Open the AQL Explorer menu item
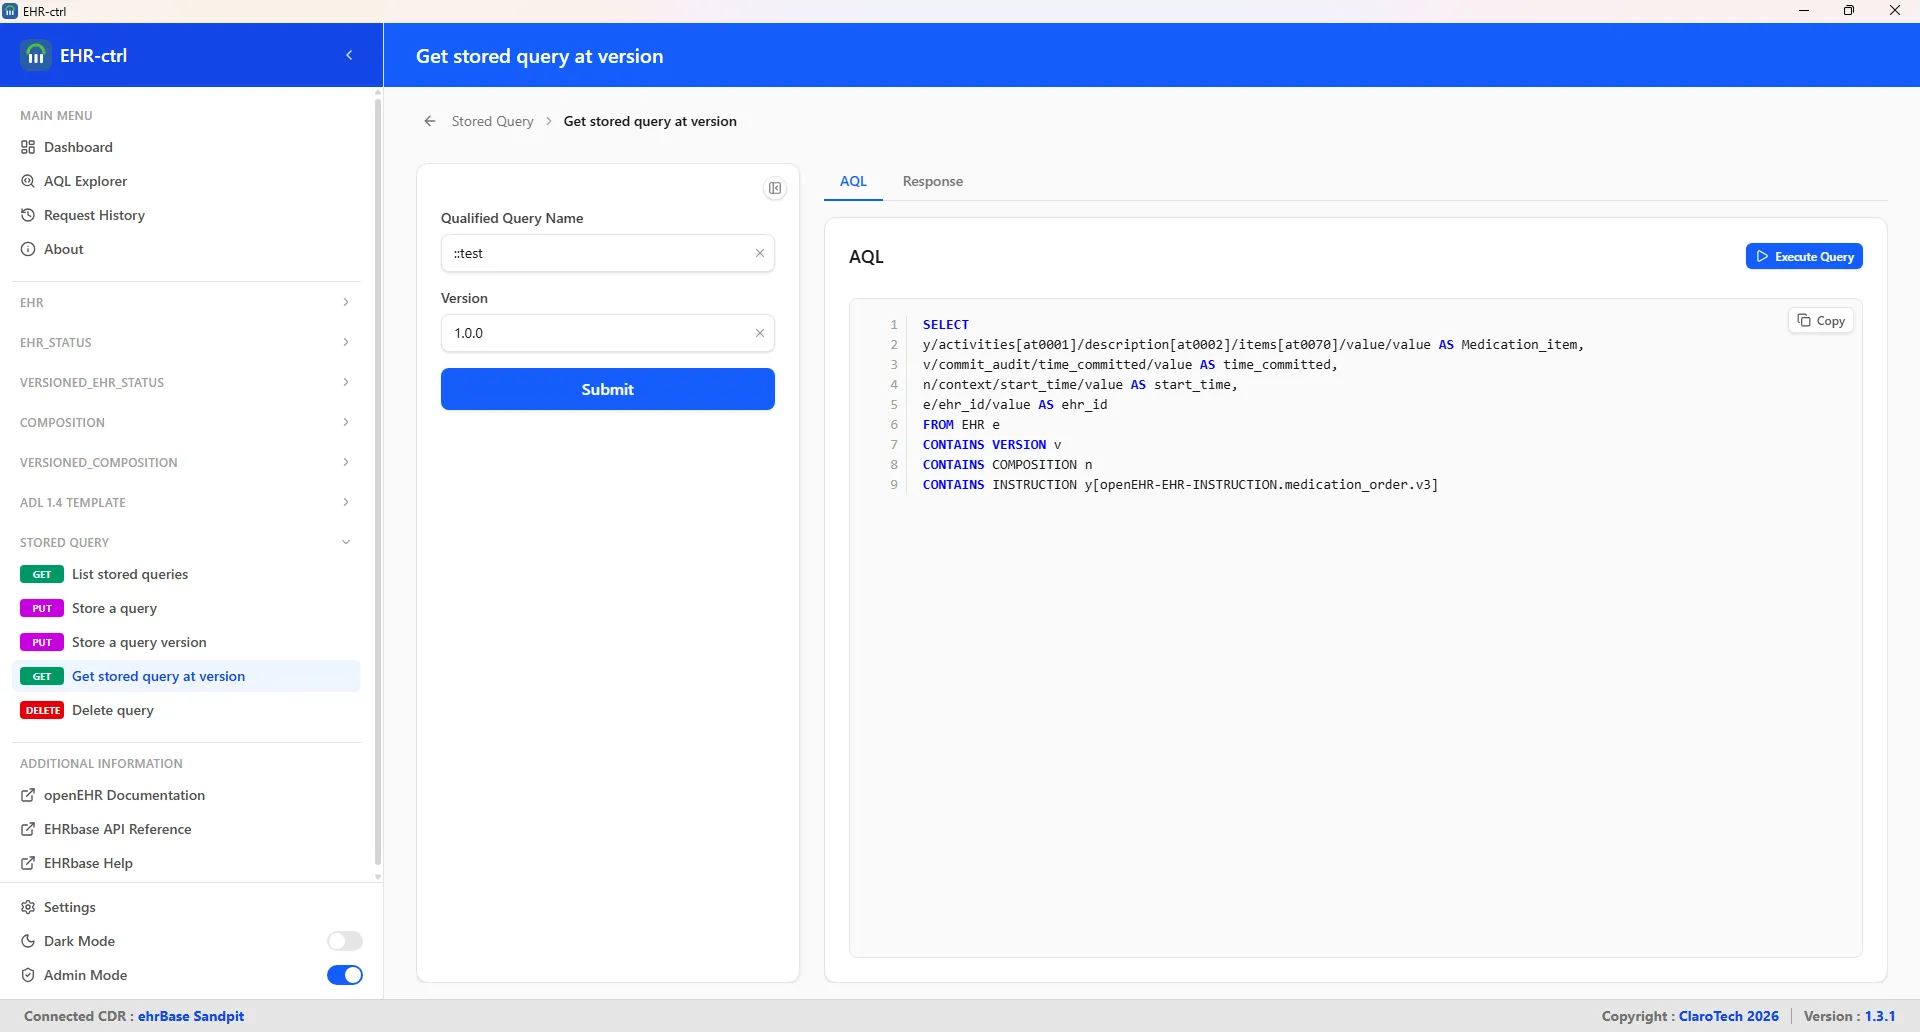The height and width of the screenshot is (1032, 1920). [x=186, y=181]
